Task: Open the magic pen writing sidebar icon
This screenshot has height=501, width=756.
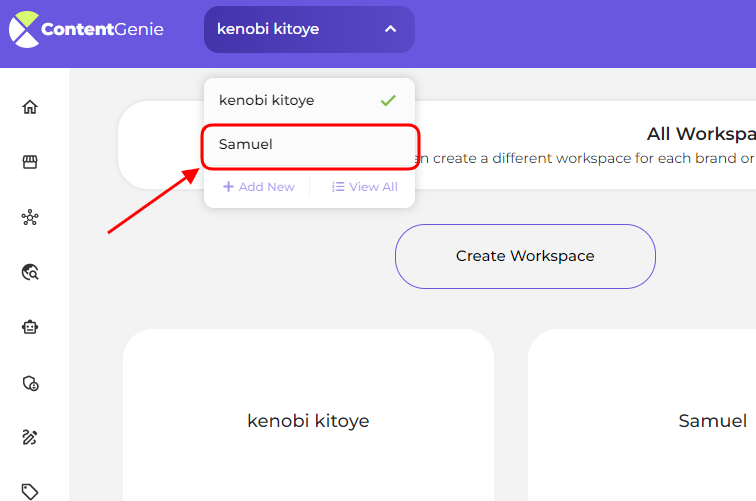Action: pos(29,437)
